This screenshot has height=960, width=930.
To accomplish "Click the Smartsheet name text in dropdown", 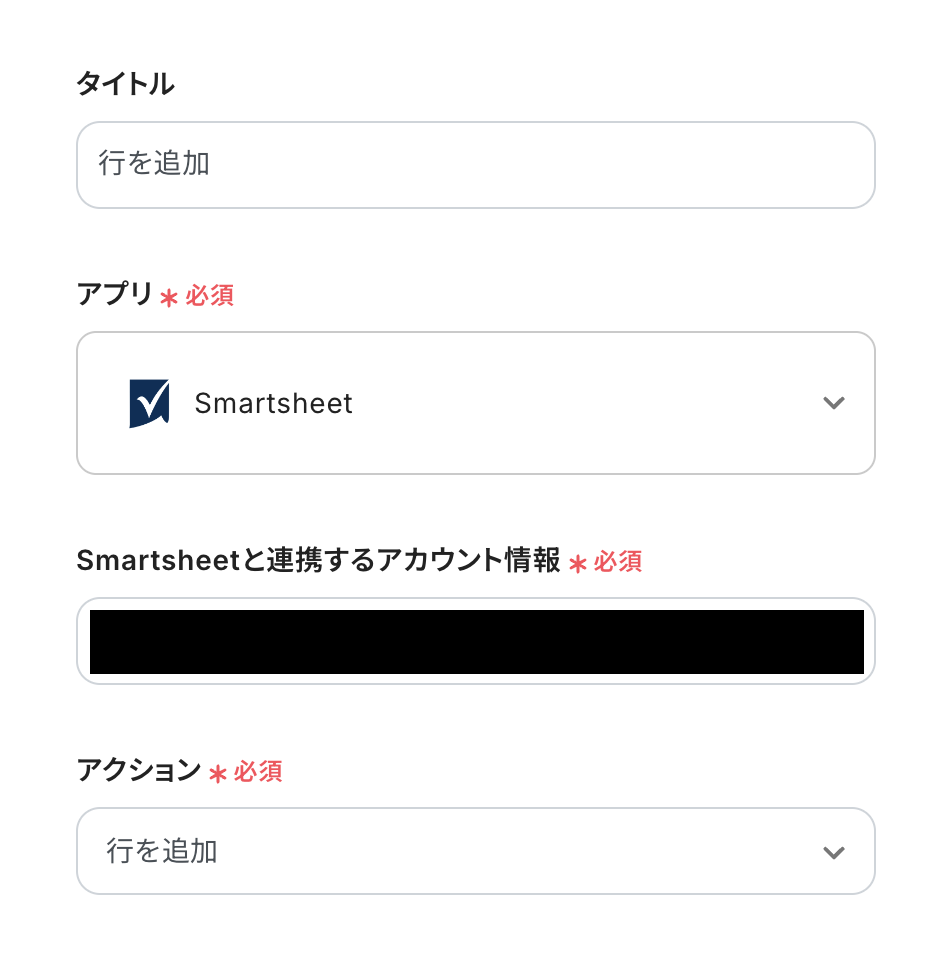I will click(273, 404).
